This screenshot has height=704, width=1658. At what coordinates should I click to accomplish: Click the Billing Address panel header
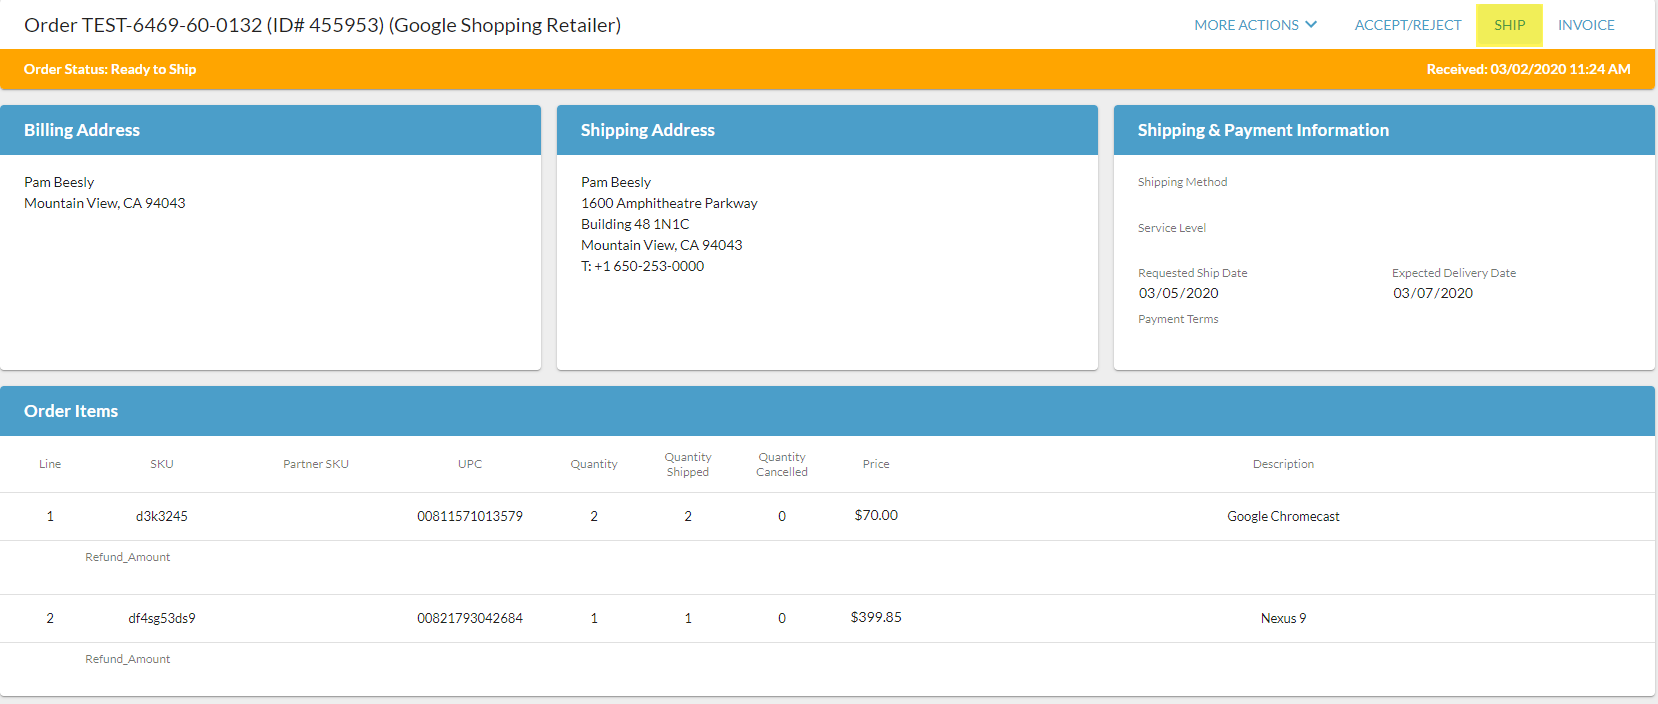click(82, 130)
